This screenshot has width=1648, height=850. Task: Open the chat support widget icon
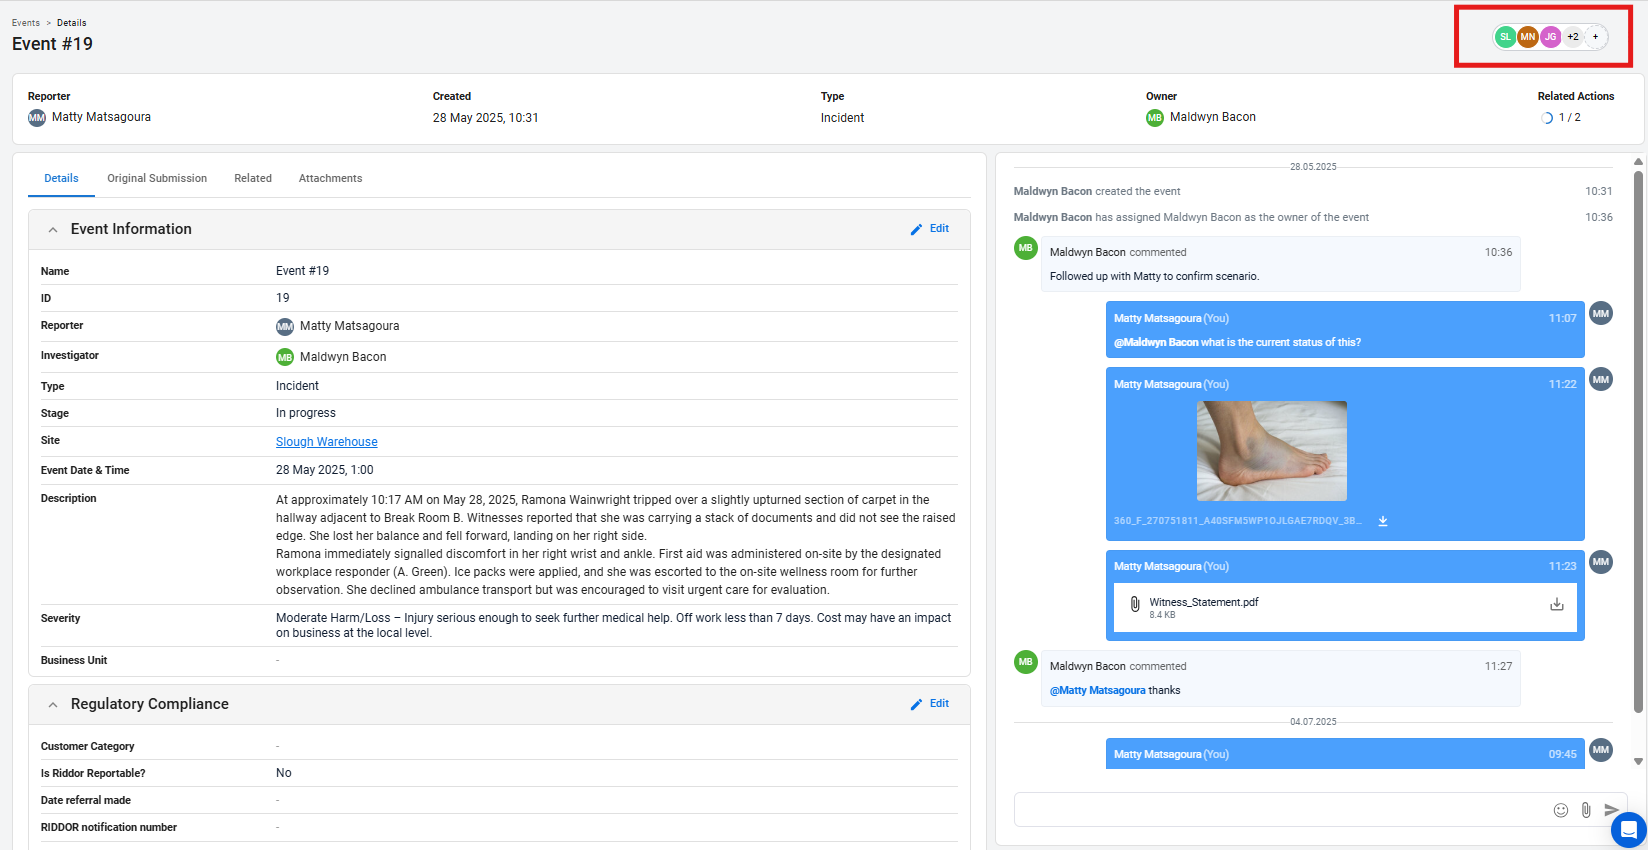point(1628,829)
